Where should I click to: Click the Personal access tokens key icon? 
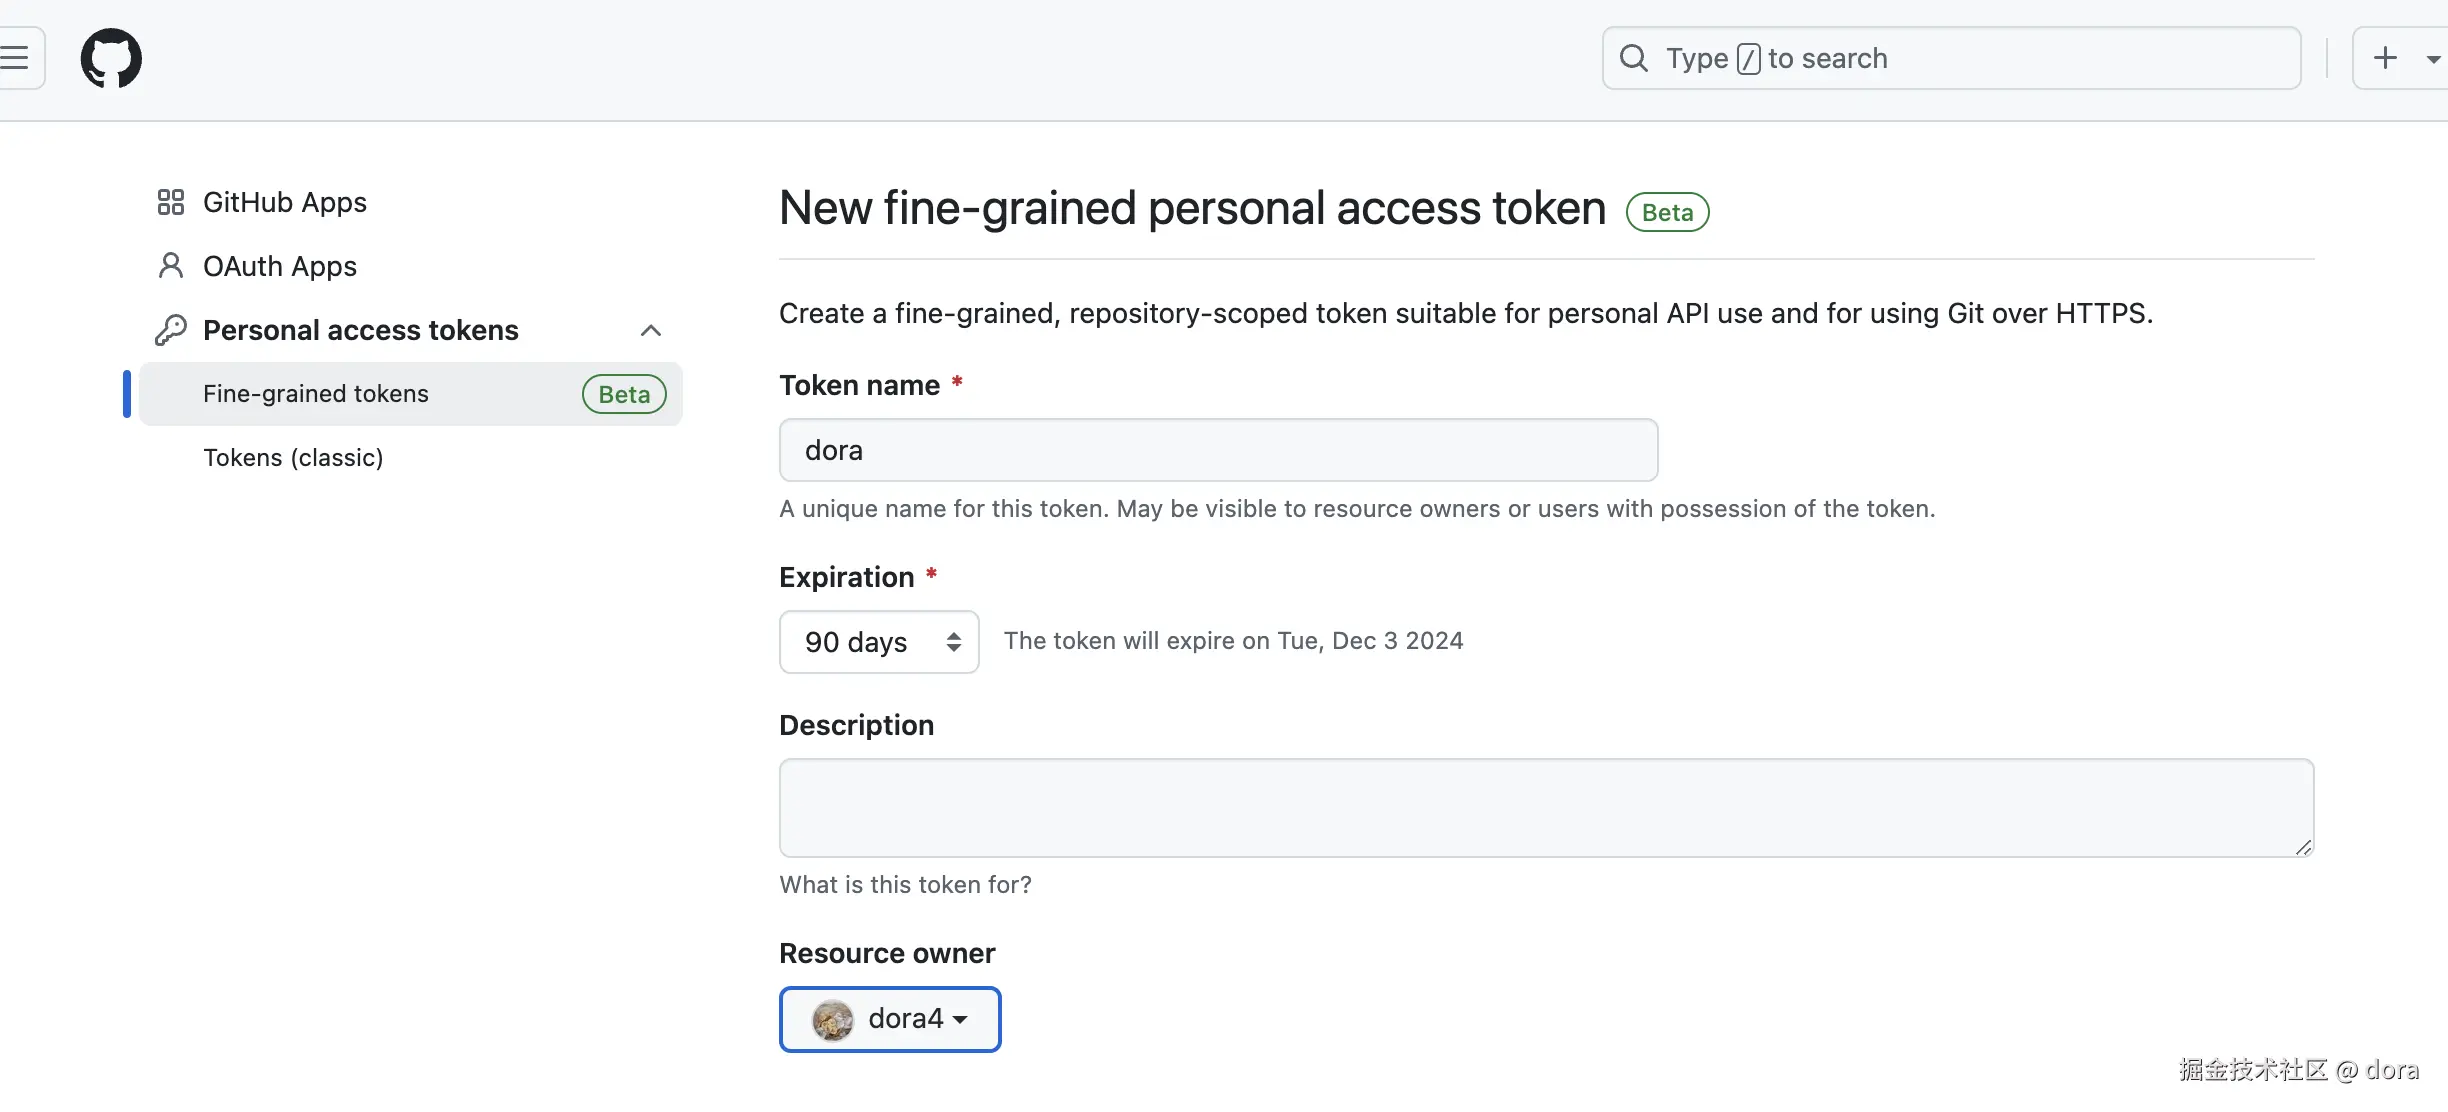pos(171,330)
